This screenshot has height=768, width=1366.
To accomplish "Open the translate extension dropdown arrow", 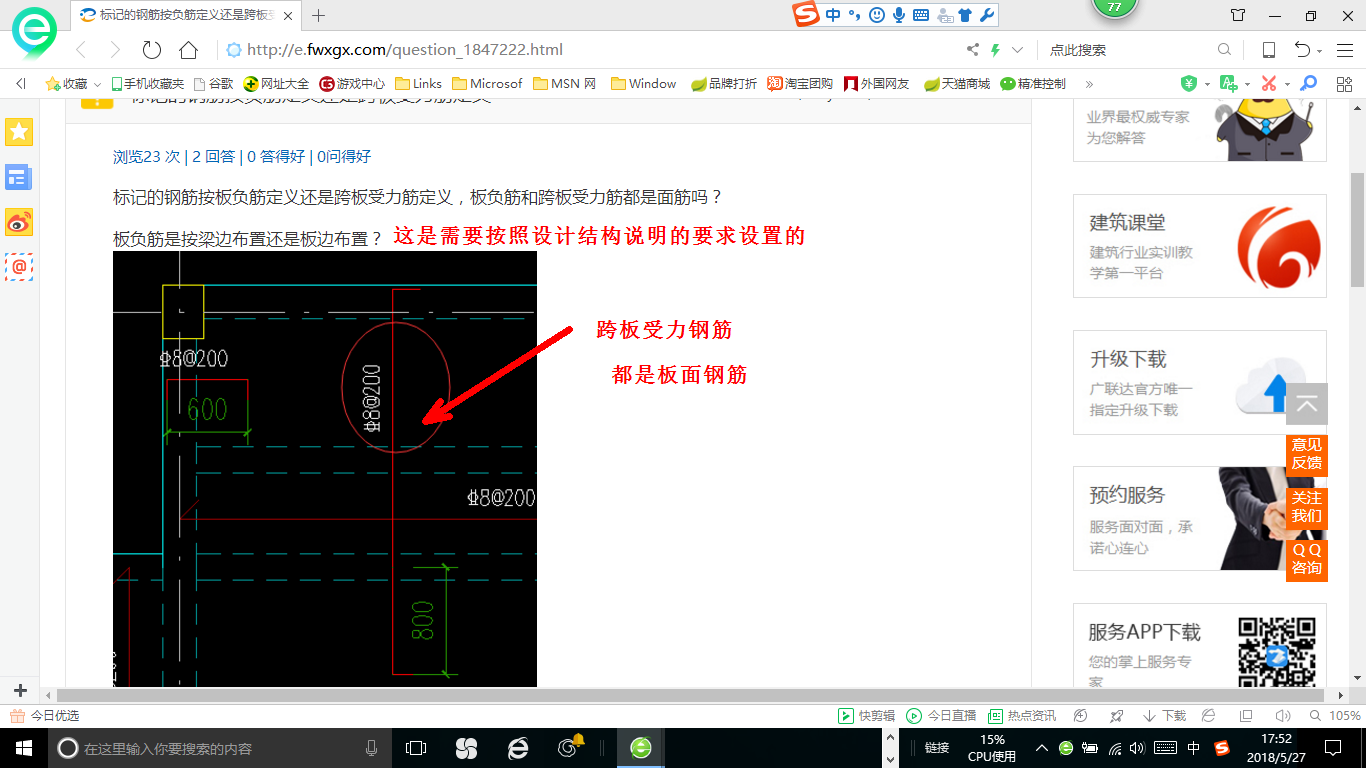I will 1247,85.
